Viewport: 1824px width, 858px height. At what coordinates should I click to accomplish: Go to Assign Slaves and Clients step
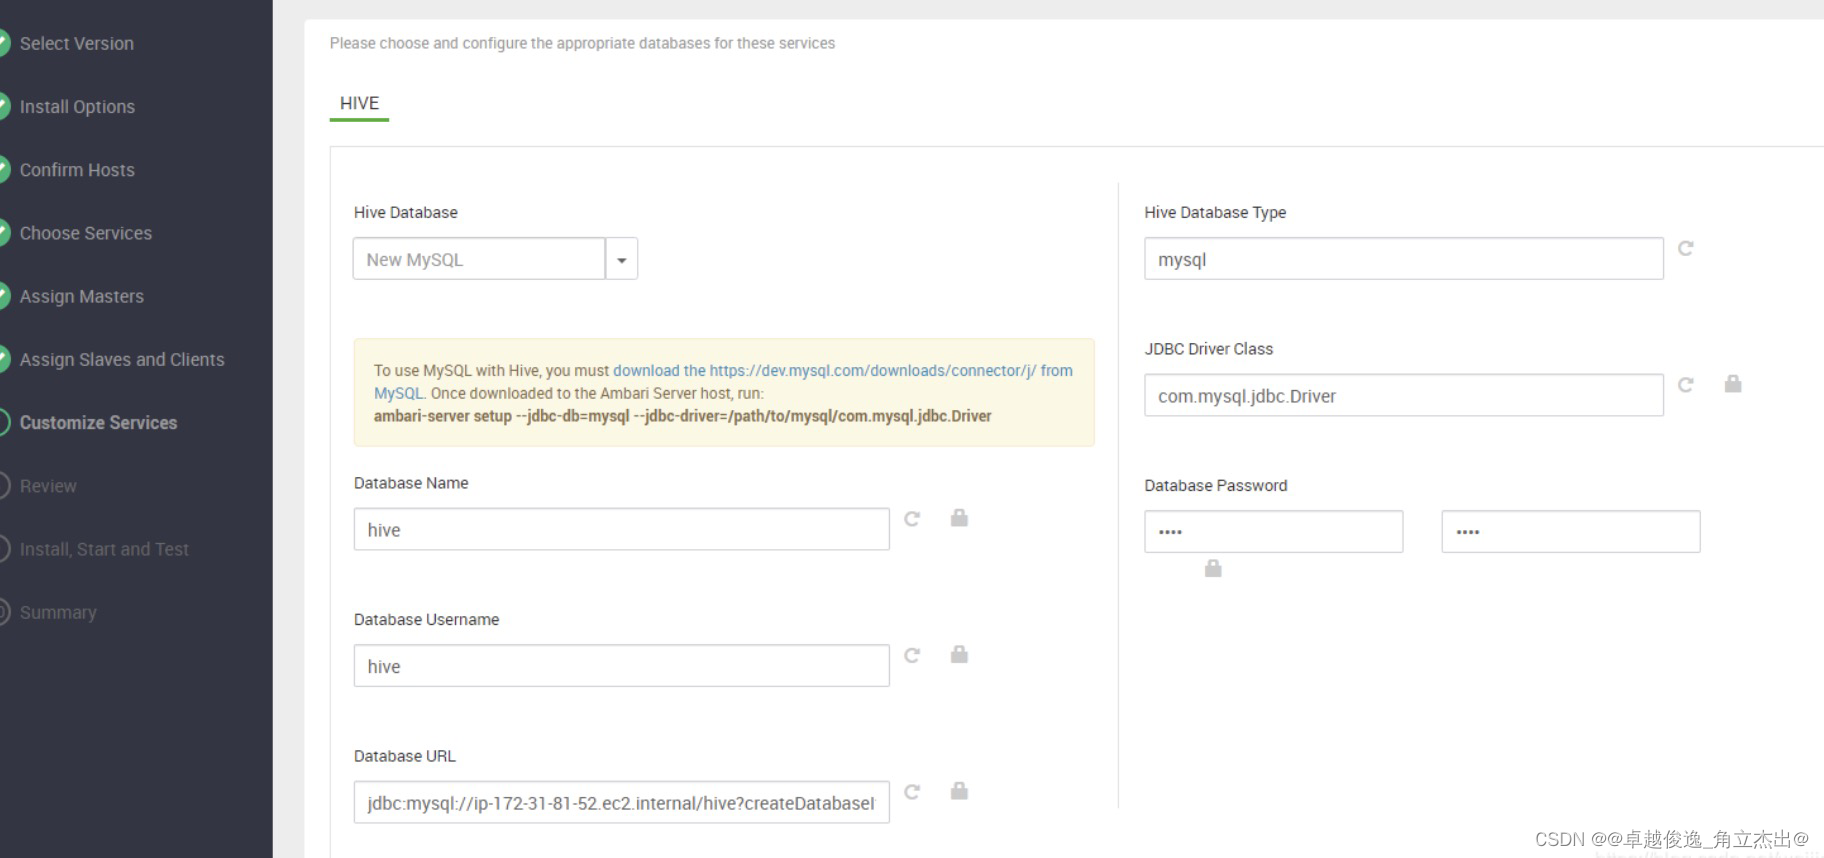(122, 359)
